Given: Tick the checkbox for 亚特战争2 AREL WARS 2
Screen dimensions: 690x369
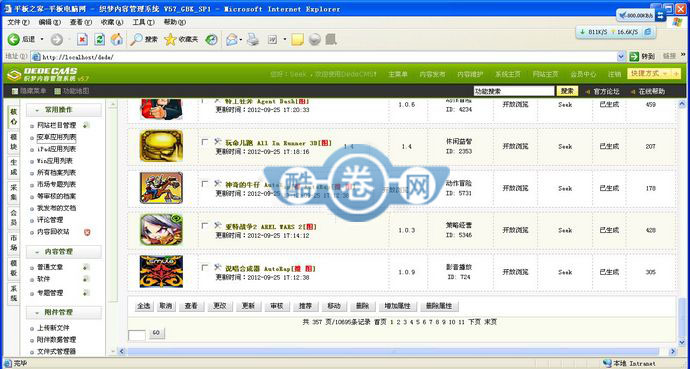Looking at the screenshot, I should click(x=205, y=226).
